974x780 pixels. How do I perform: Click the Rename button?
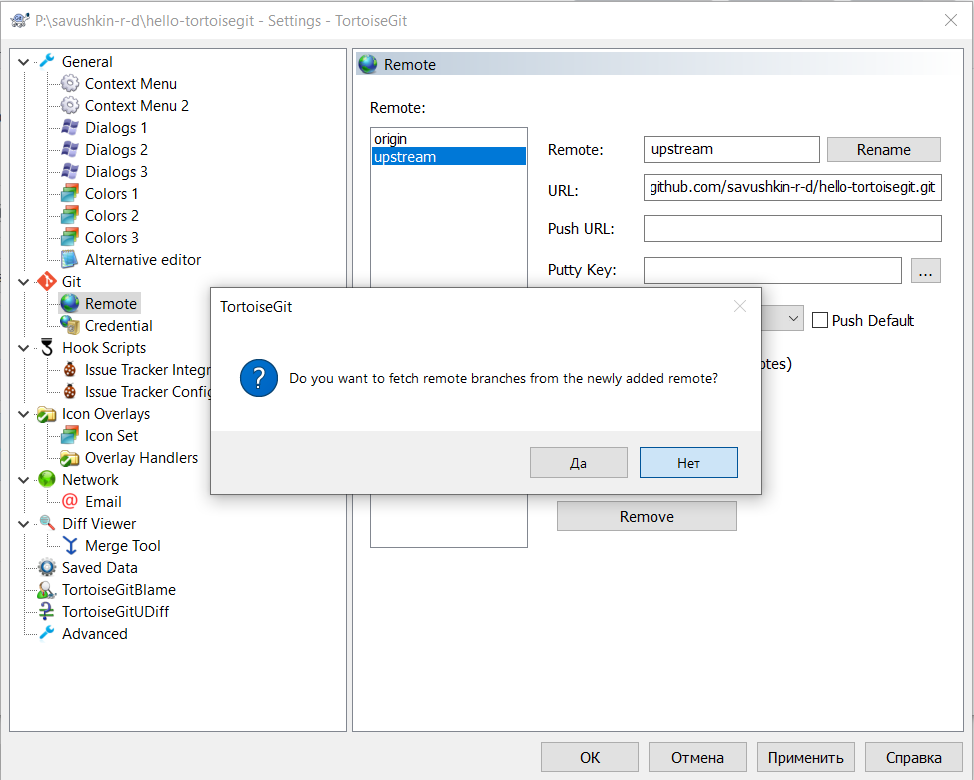click(883, 150)
